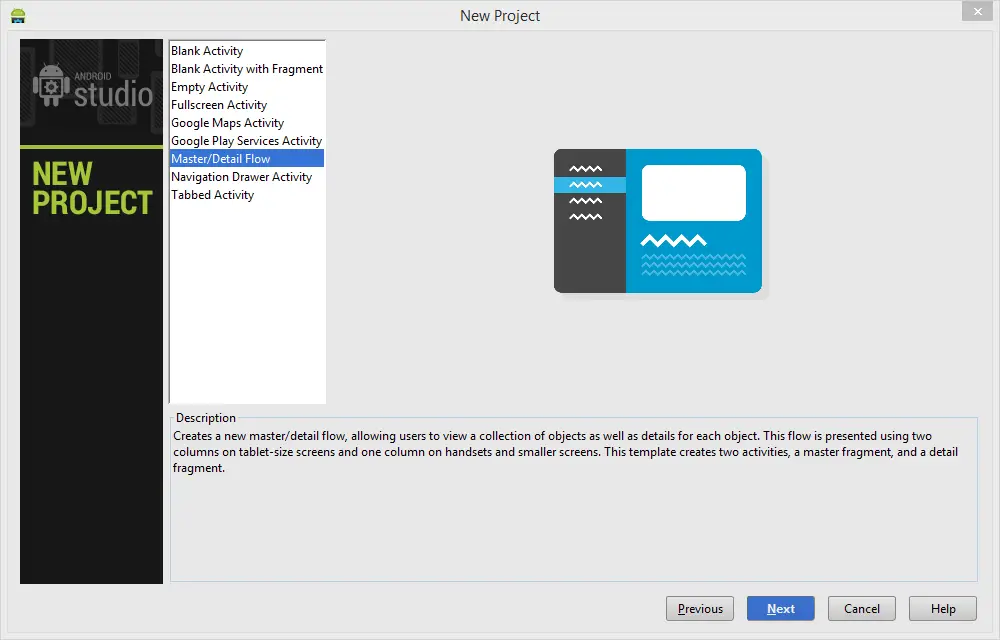The height and width of the screenshot is (640, 1000).
Task: Open Help for this dialog
Action: point(943,608)
